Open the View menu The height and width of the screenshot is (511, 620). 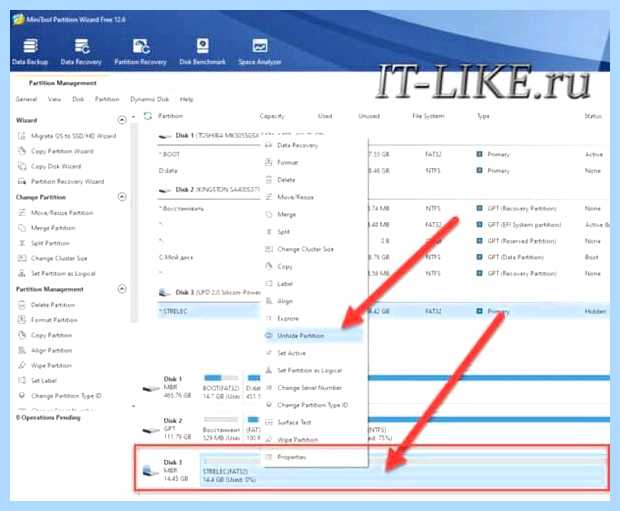coord(55,99)
